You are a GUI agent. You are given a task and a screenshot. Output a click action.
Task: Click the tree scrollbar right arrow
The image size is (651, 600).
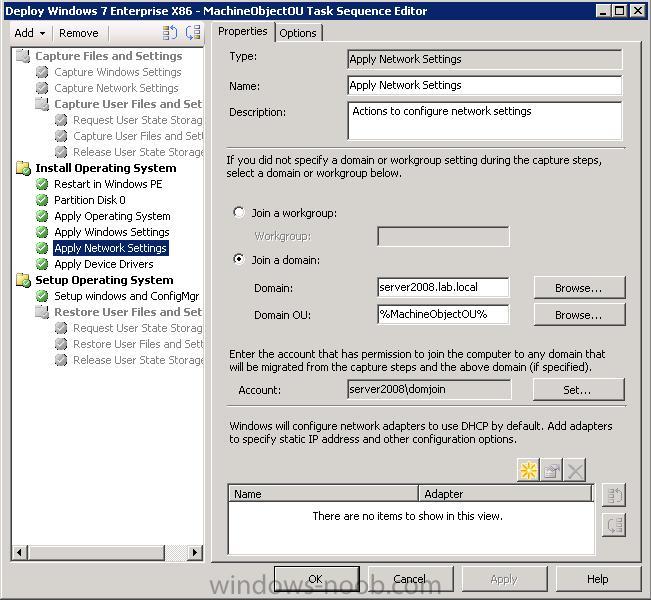tap(194, 553)
